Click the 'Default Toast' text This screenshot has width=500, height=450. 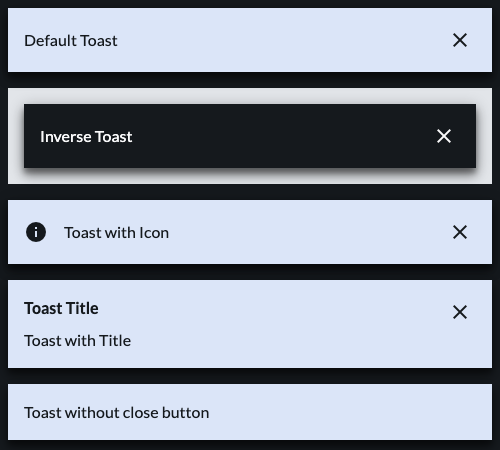(71, 41)
